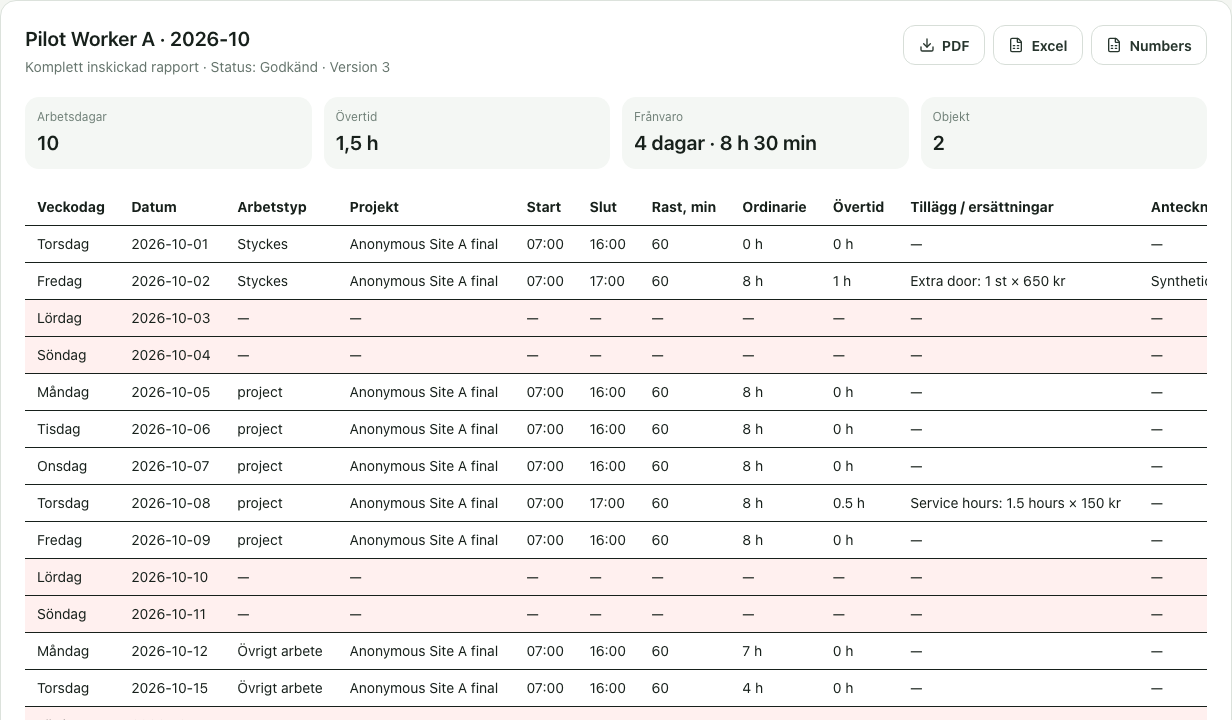Click the Pilot Worker A · 2026-10 title
Viewport: 1232px width, 720px height.
point(138,39)
